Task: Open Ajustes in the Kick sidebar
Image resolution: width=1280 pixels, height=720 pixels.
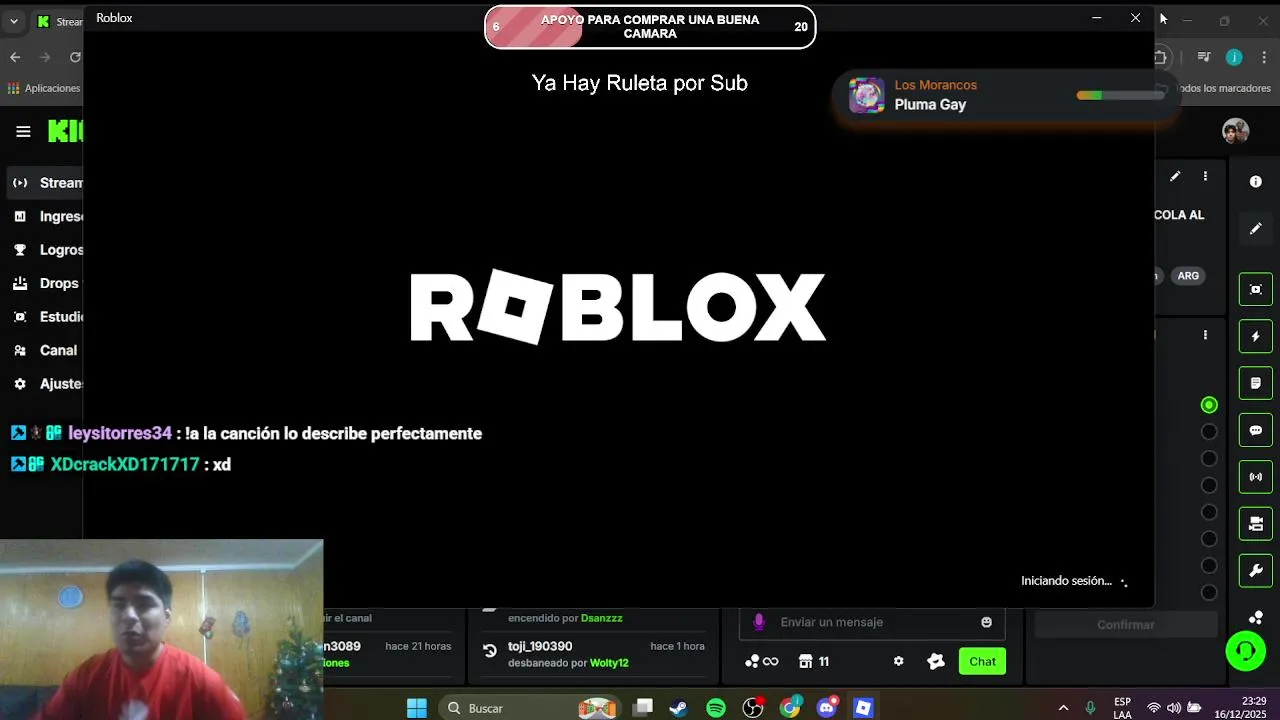Action: point(47,384)
